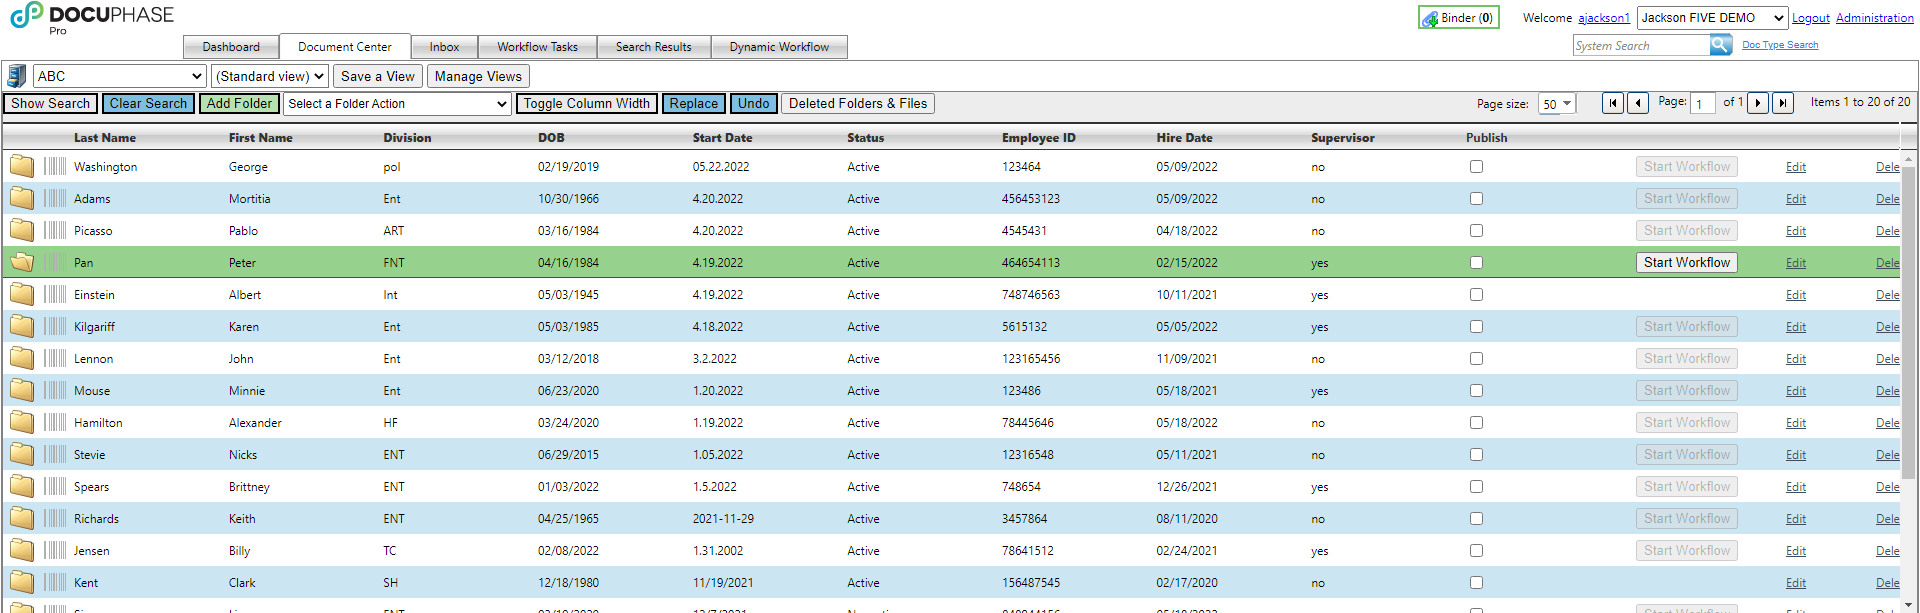The image size is (1920, 613).
Task: Open the folder icon for Einstein row
Action: [x=22, y=294]
